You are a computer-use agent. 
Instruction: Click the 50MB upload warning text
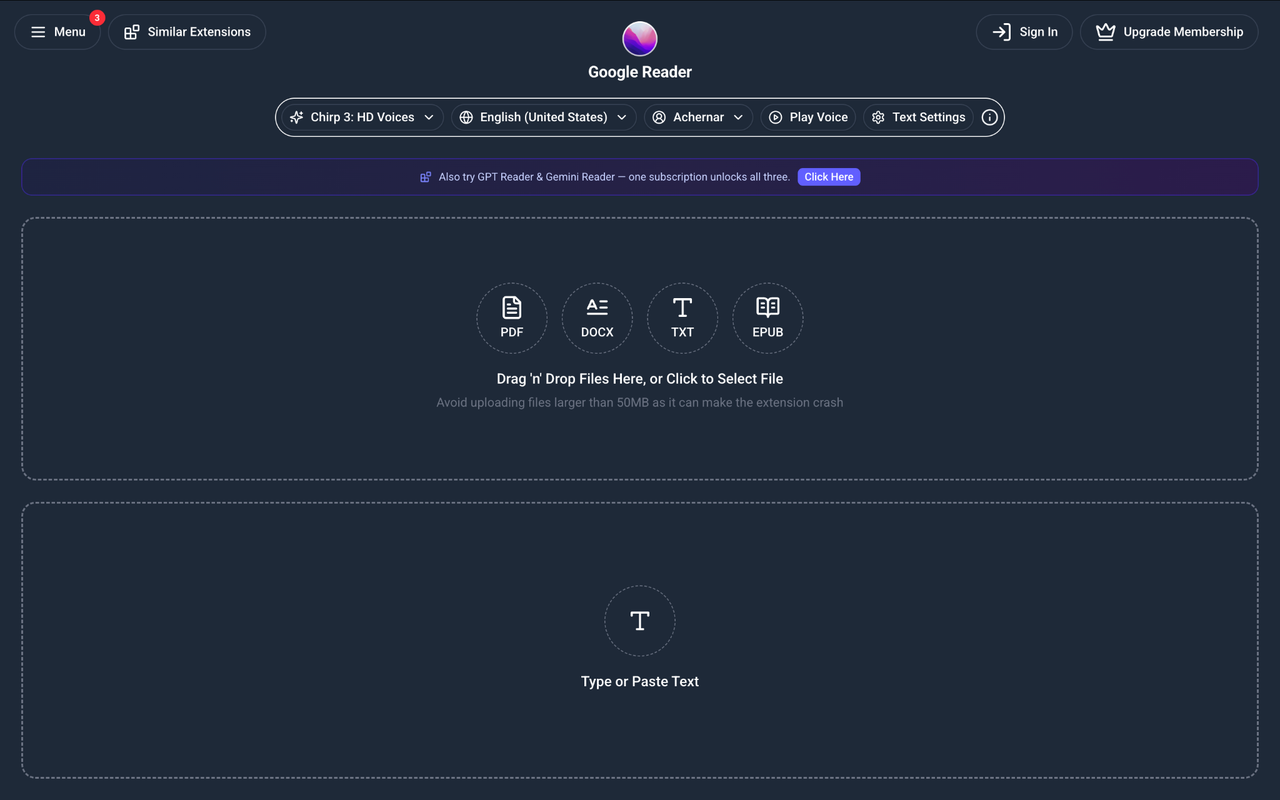pos(640,403)
